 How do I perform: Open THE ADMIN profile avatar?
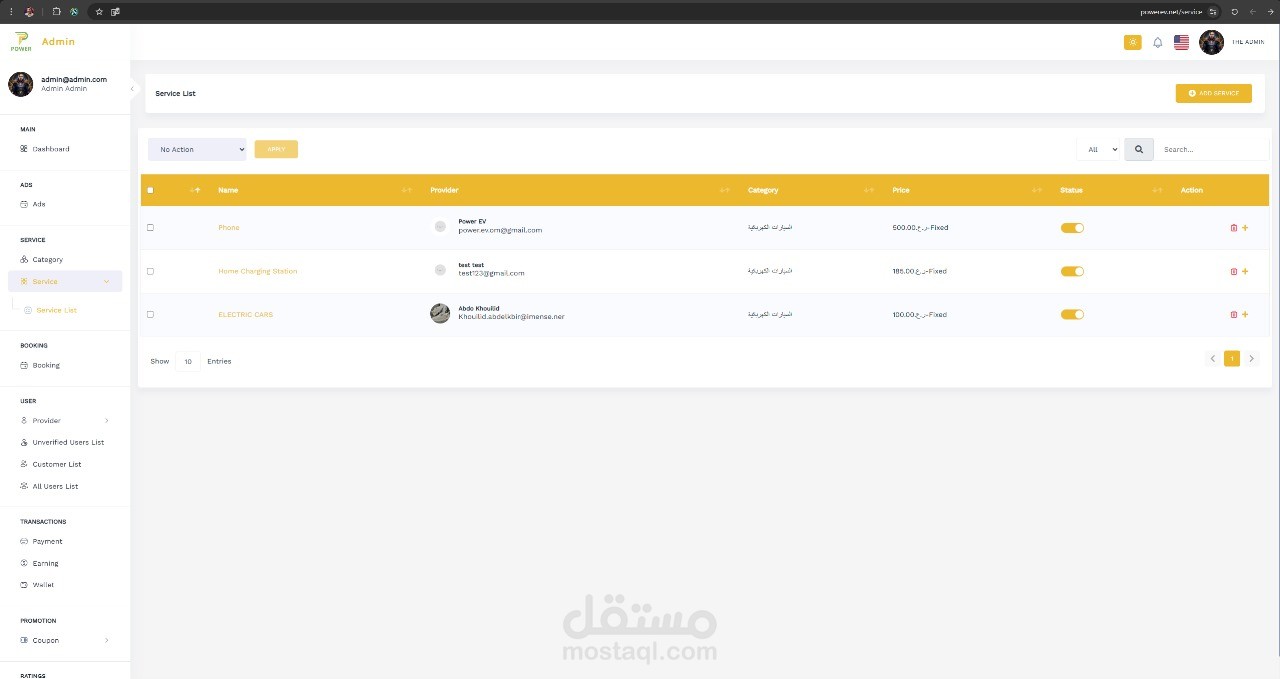(x=1211, y=42)
